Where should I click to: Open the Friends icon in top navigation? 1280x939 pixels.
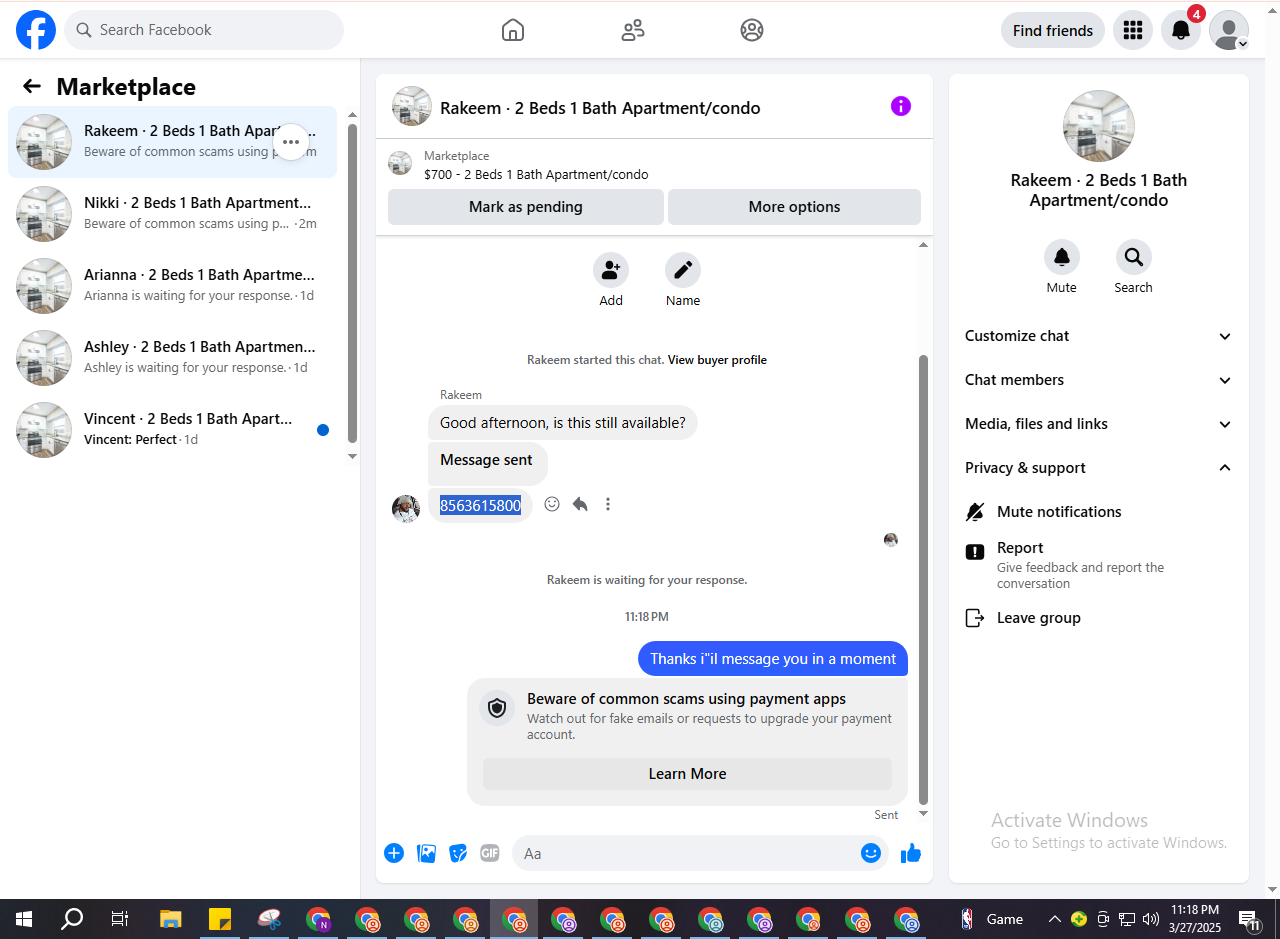tap(633, 30)
